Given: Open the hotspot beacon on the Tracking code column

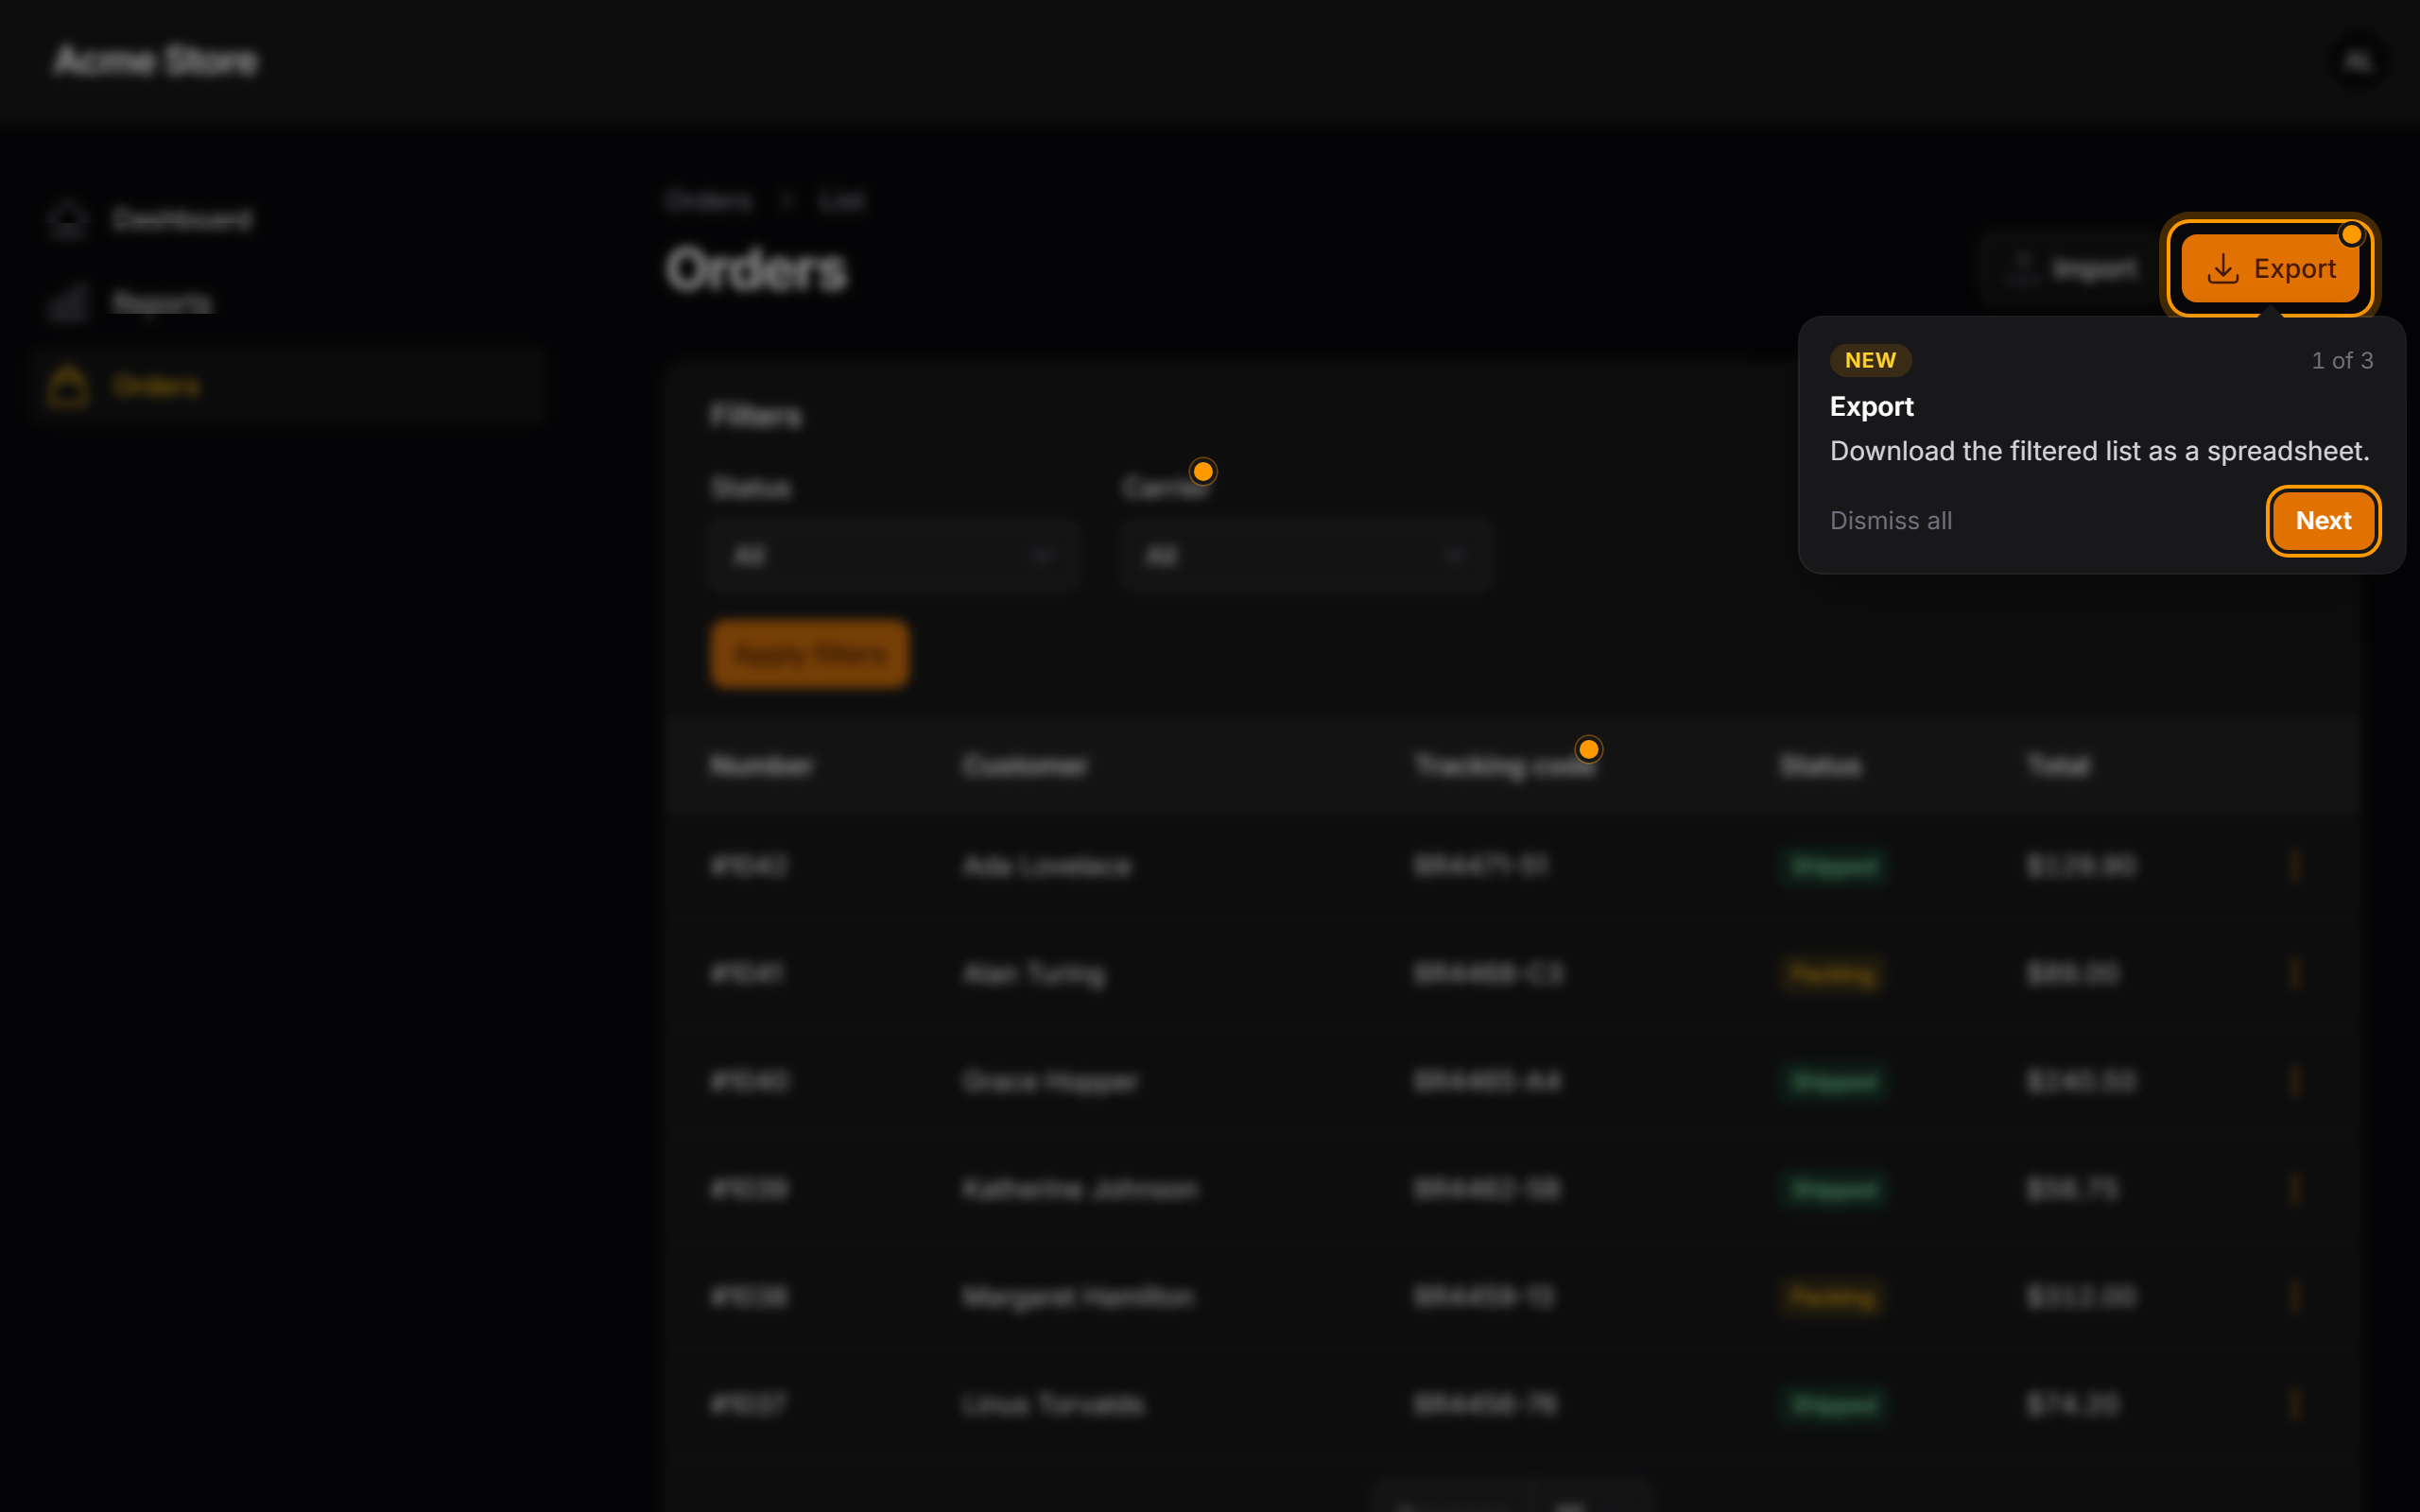Looking at the screenshot, I should (x=1588, y=749).
